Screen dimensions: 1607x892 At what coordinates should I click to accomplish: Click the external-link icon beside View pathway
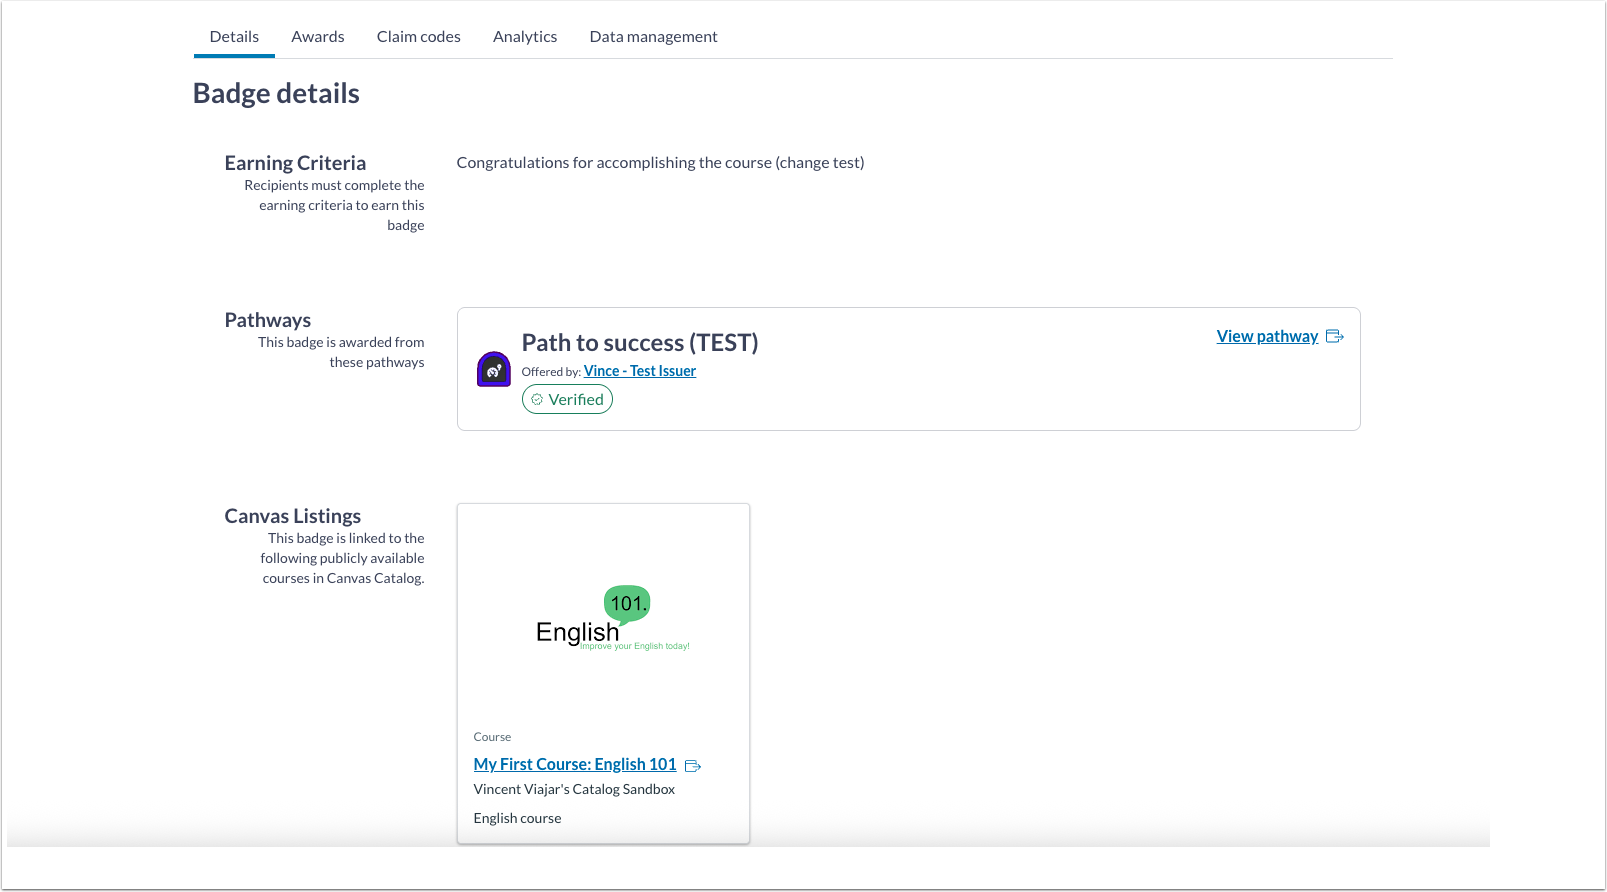click(1334, 337)
